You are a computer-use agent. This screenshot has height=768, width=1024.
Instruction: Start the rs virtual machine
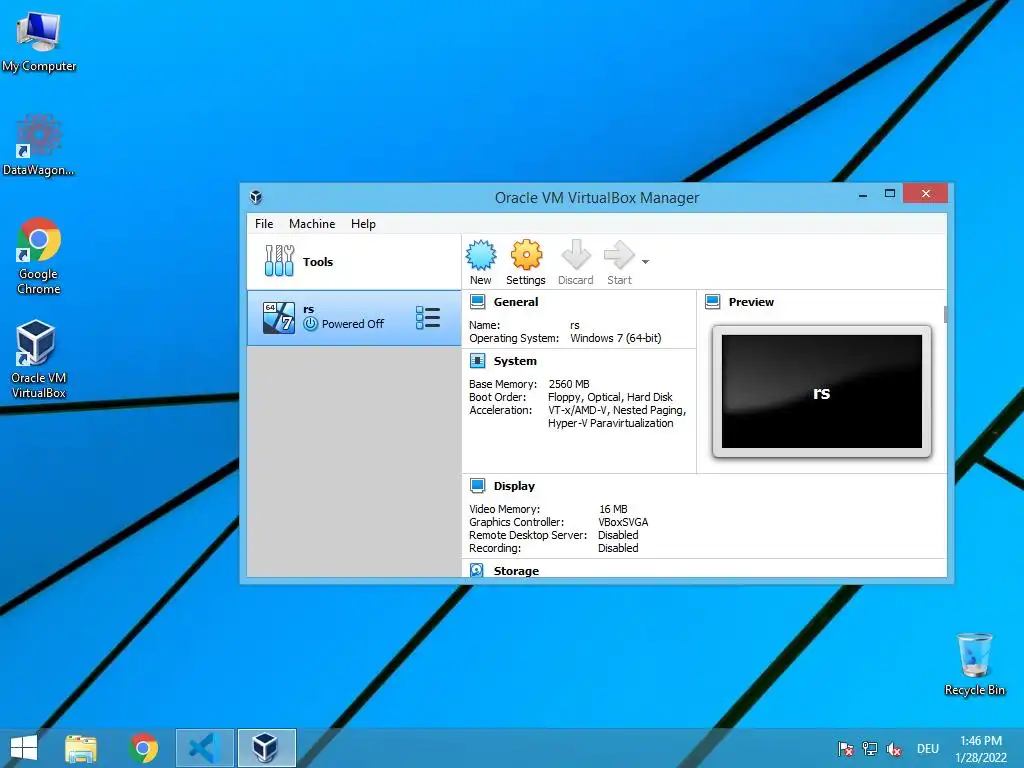click(619, 255)
